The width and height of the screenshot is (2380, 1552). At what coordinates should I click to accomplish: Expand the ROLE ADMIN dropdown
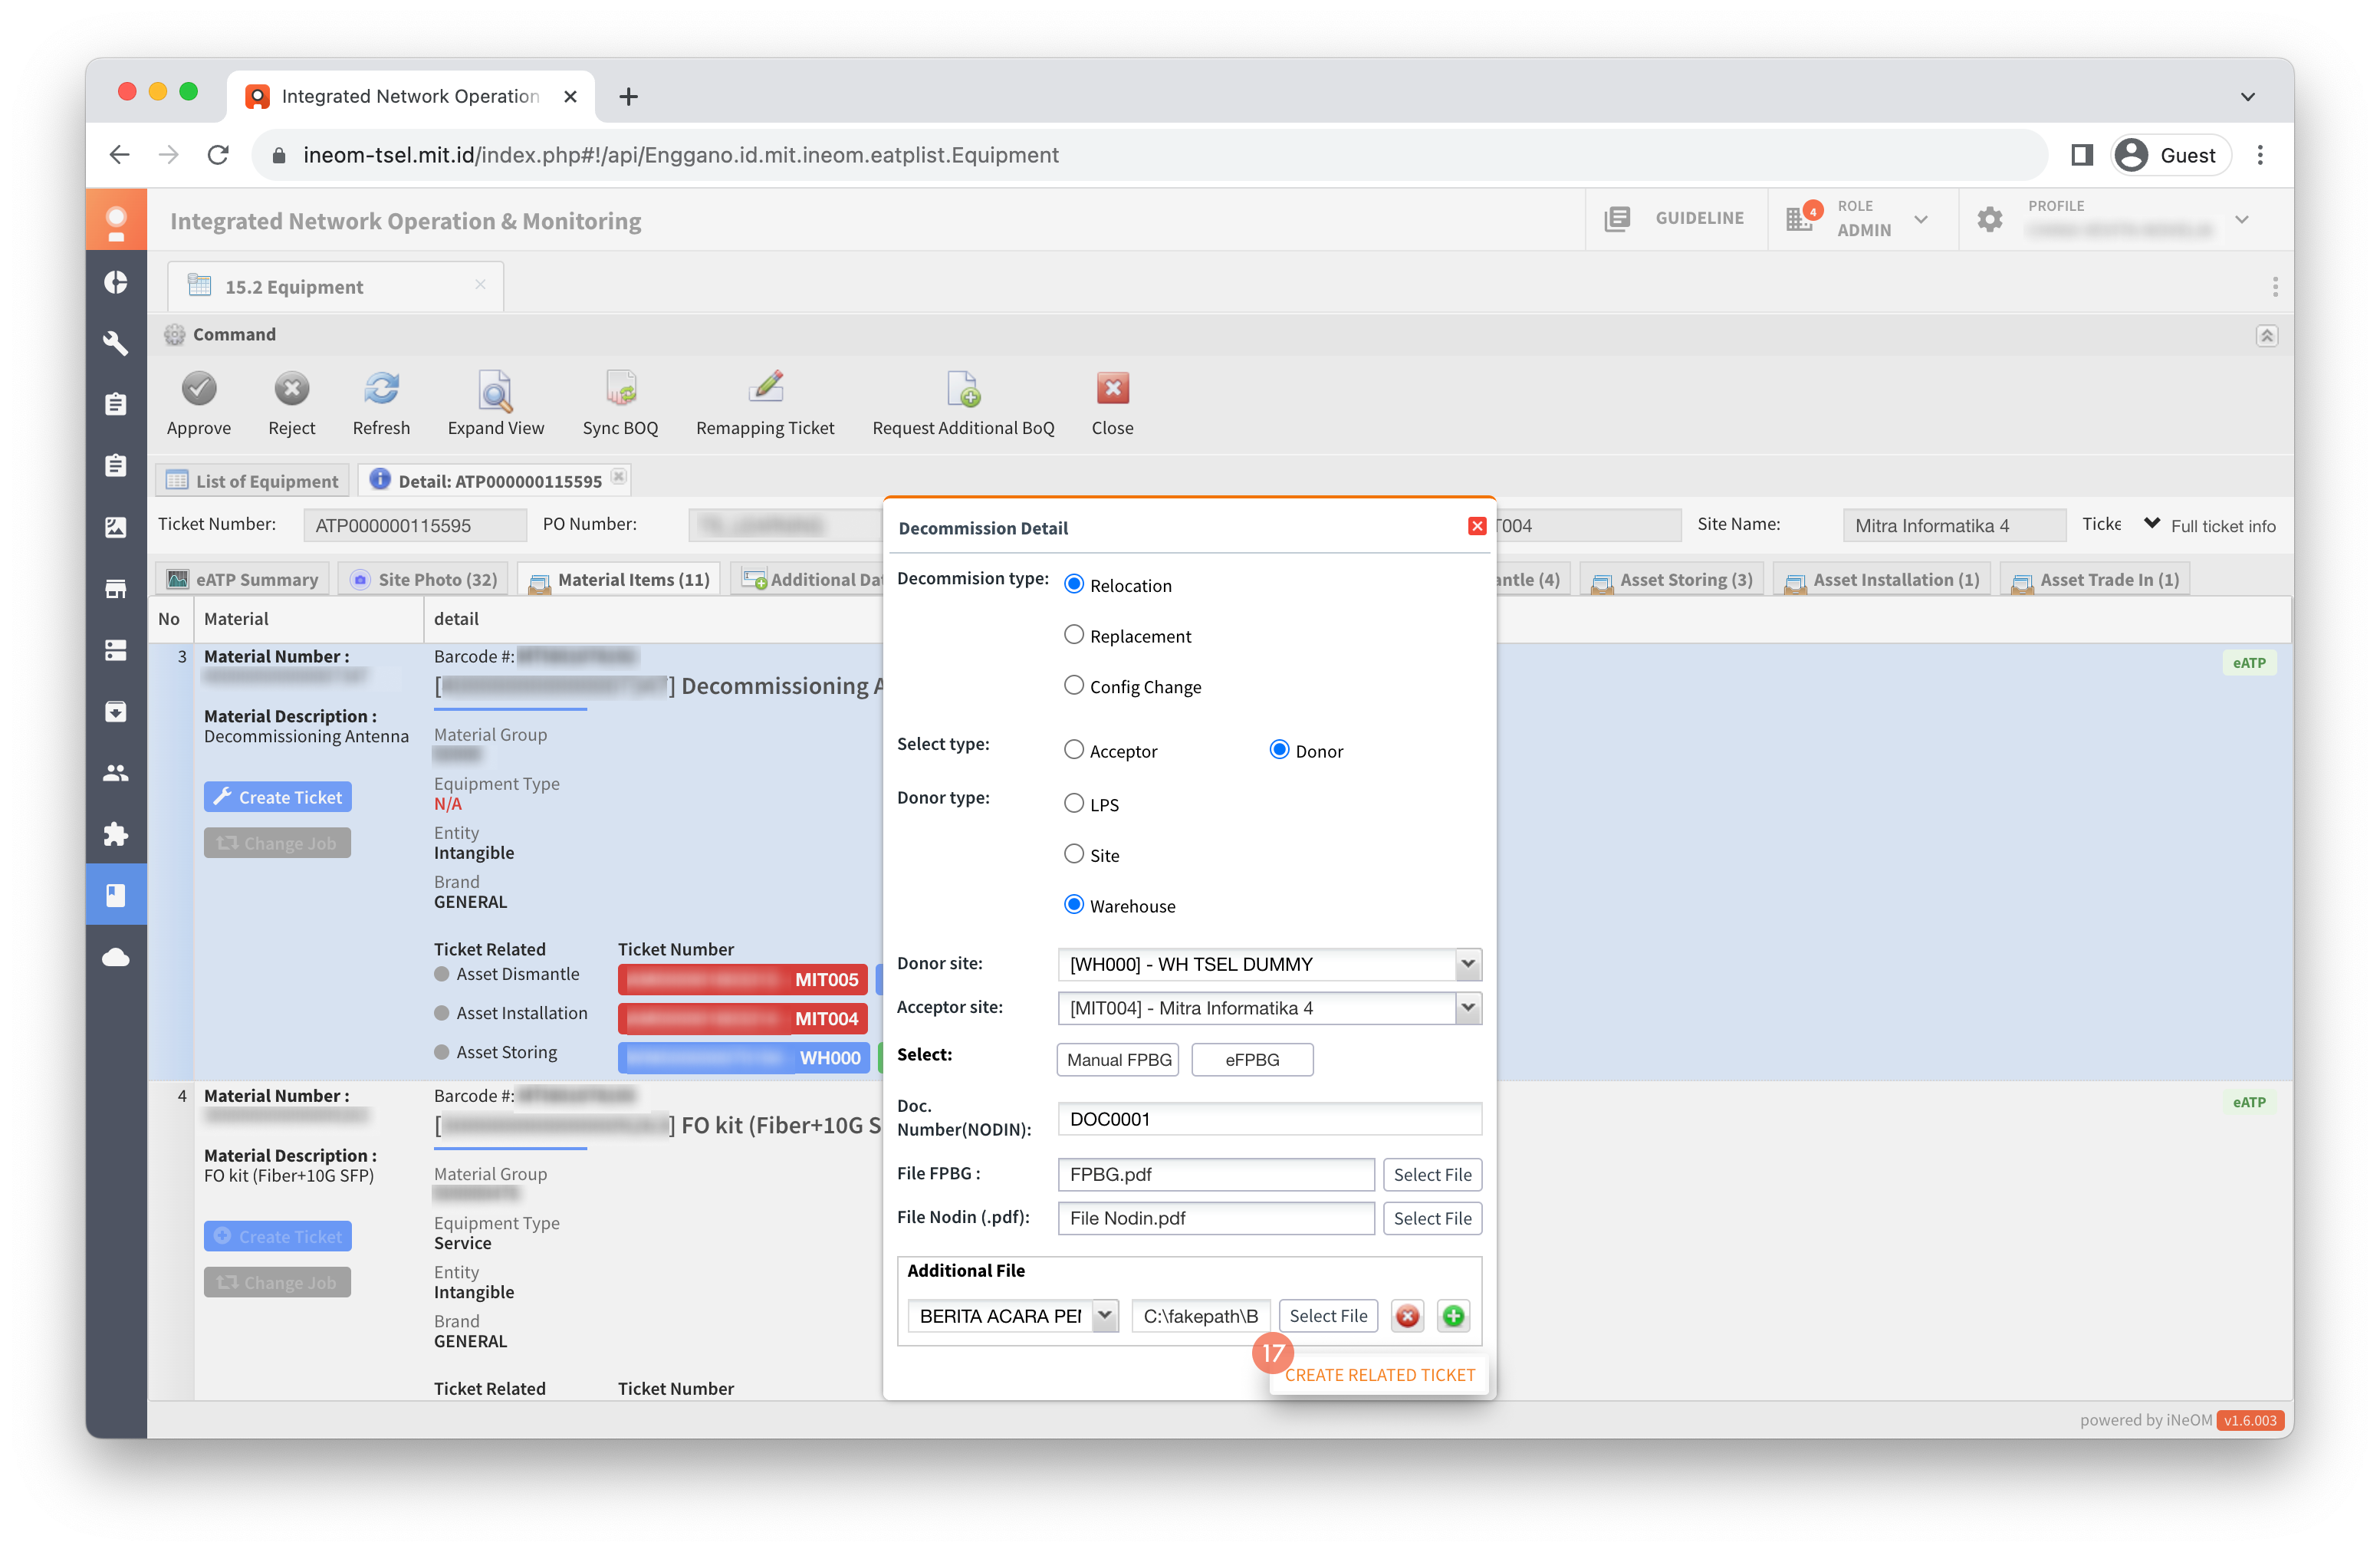pos(1920,219)
